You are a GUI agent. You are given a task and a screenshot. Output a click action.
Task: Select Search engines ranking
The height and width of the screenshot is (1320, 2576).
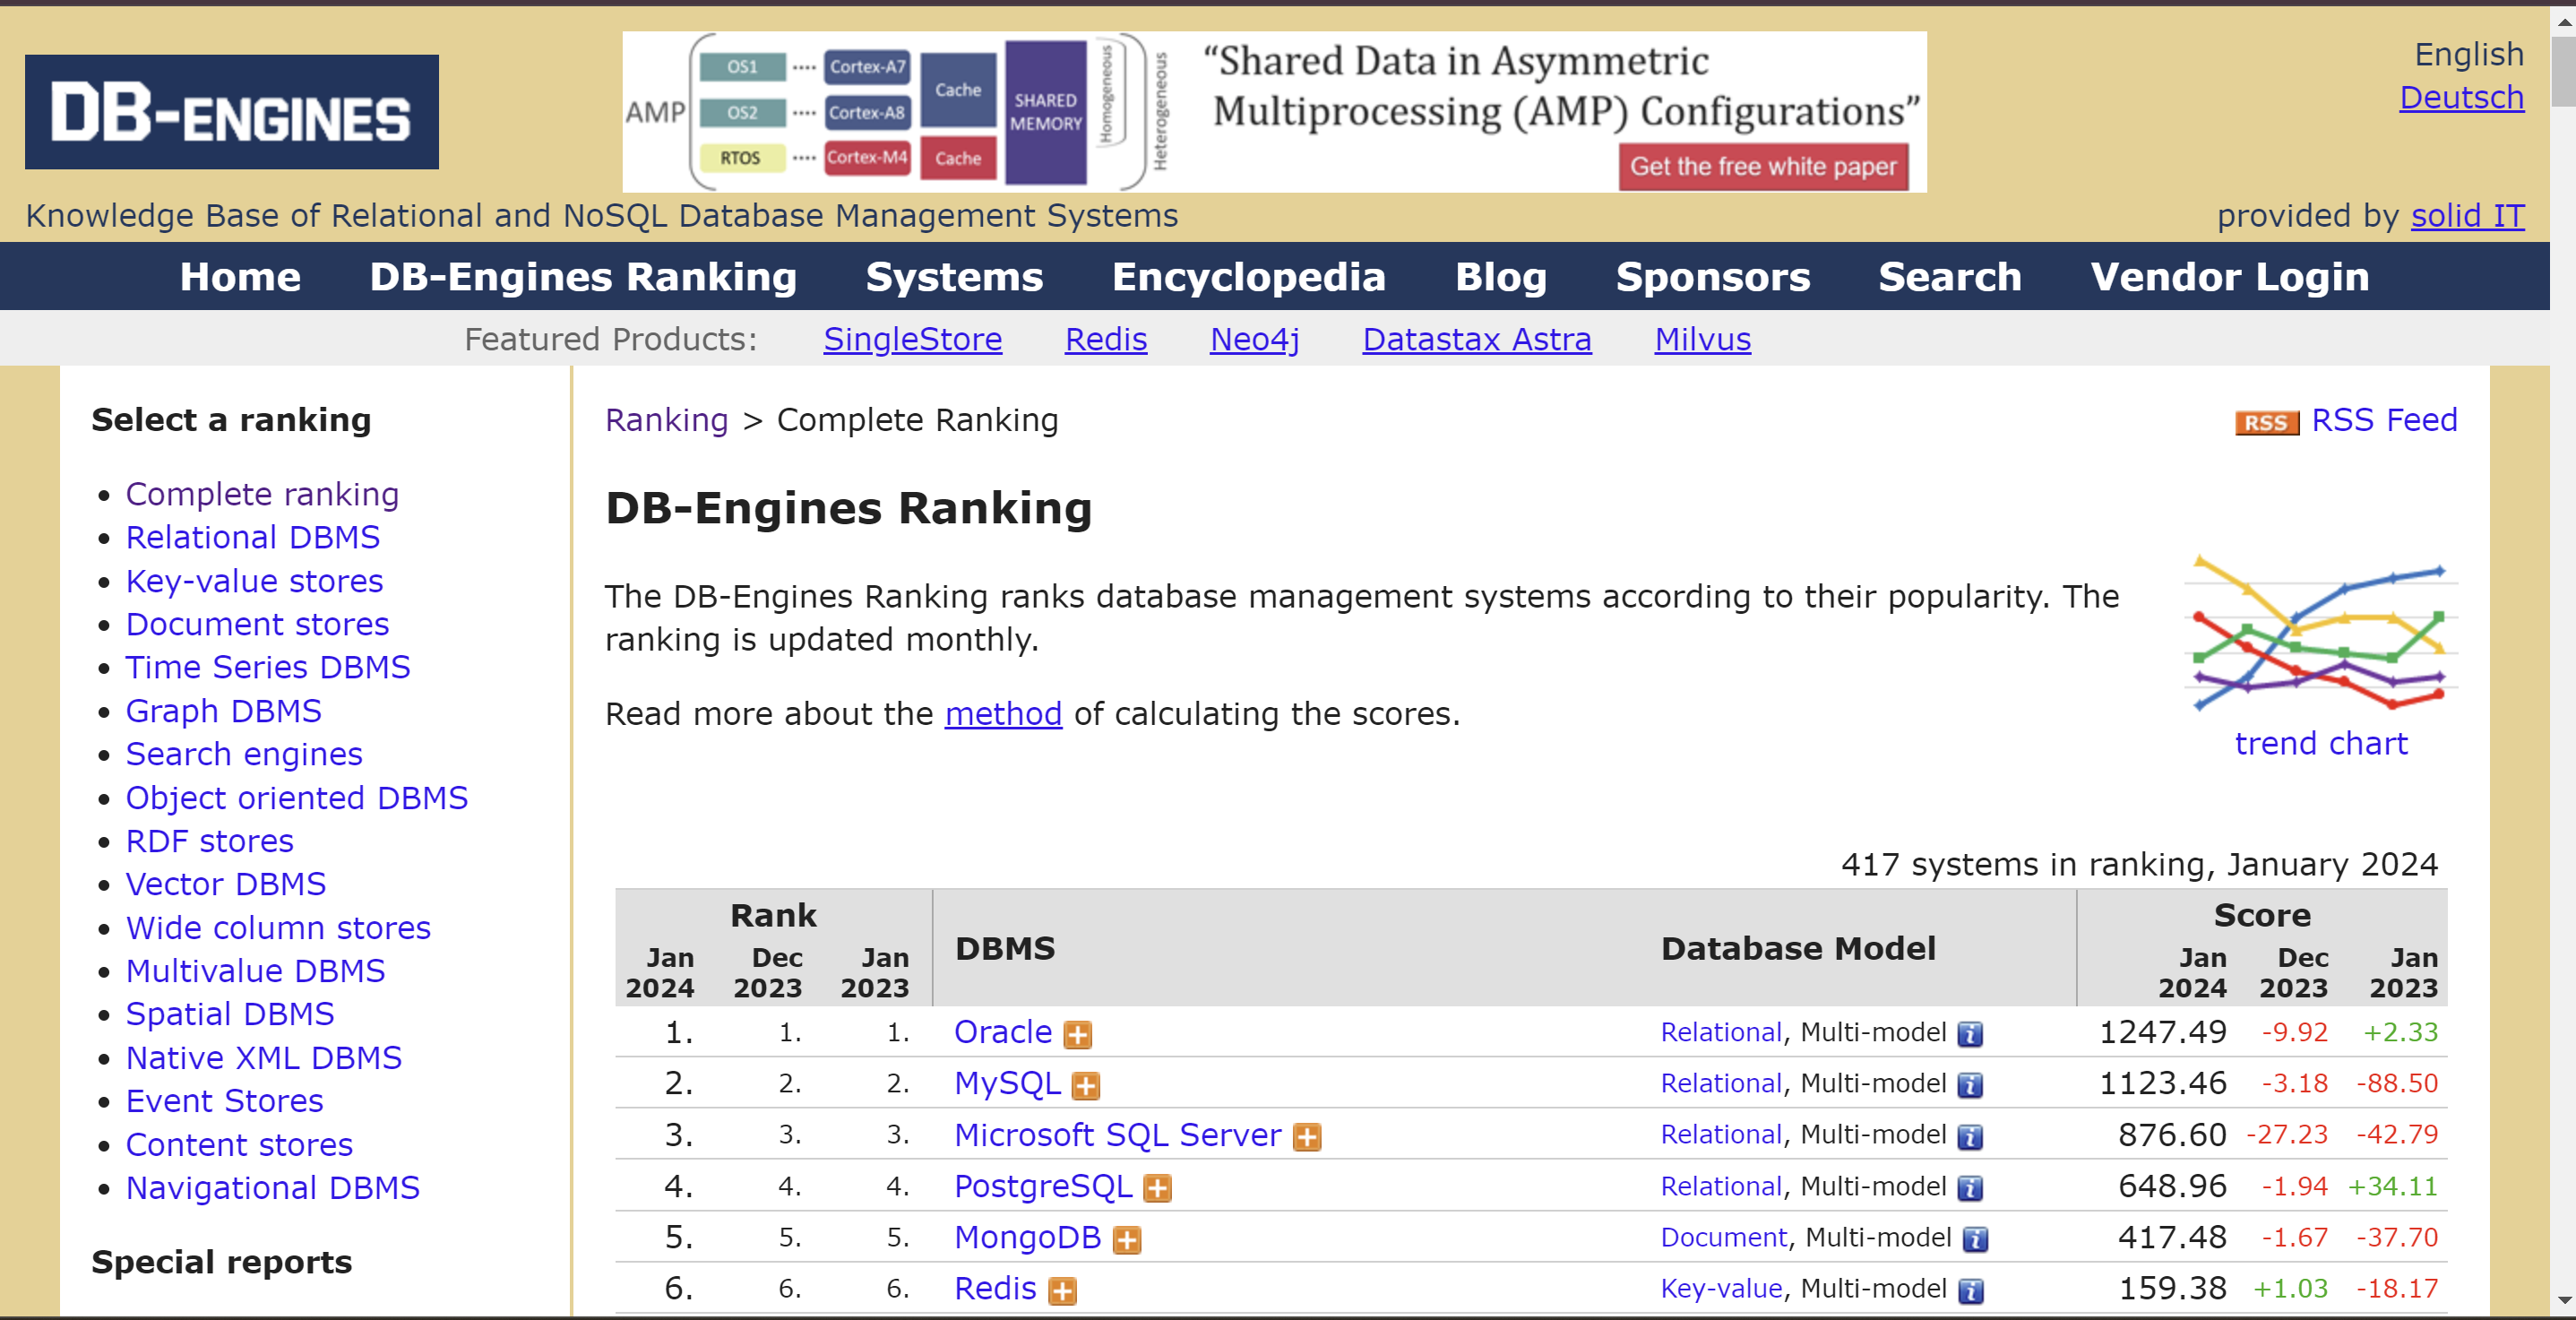244,754
